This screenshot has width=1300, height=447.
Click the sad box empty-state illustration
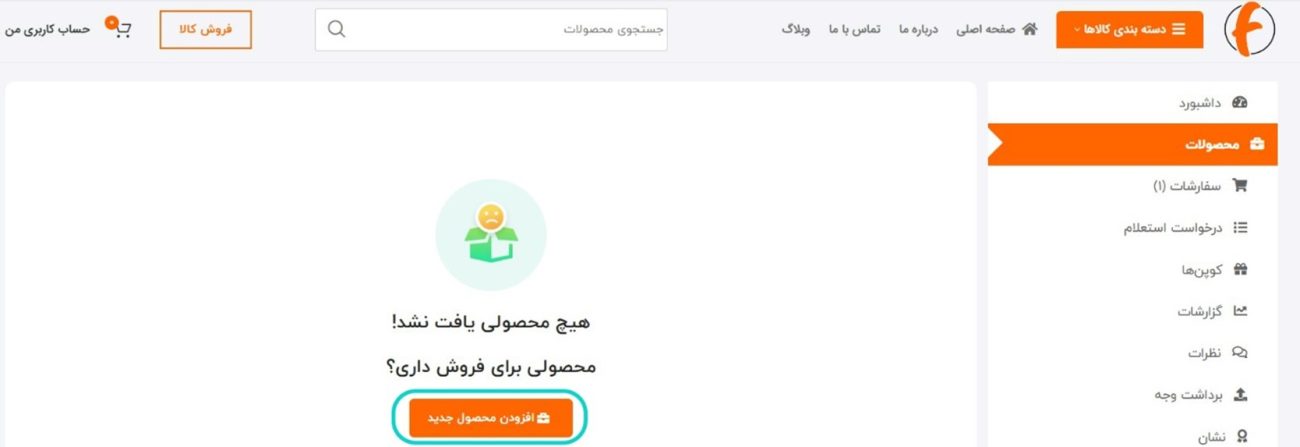click(x=491, y=235)
